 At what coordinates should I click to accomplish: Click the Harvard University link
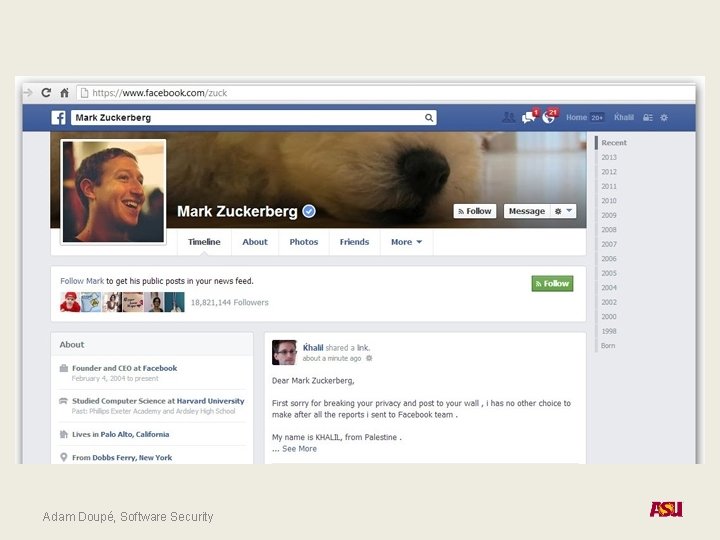click(x=210, y=401)
